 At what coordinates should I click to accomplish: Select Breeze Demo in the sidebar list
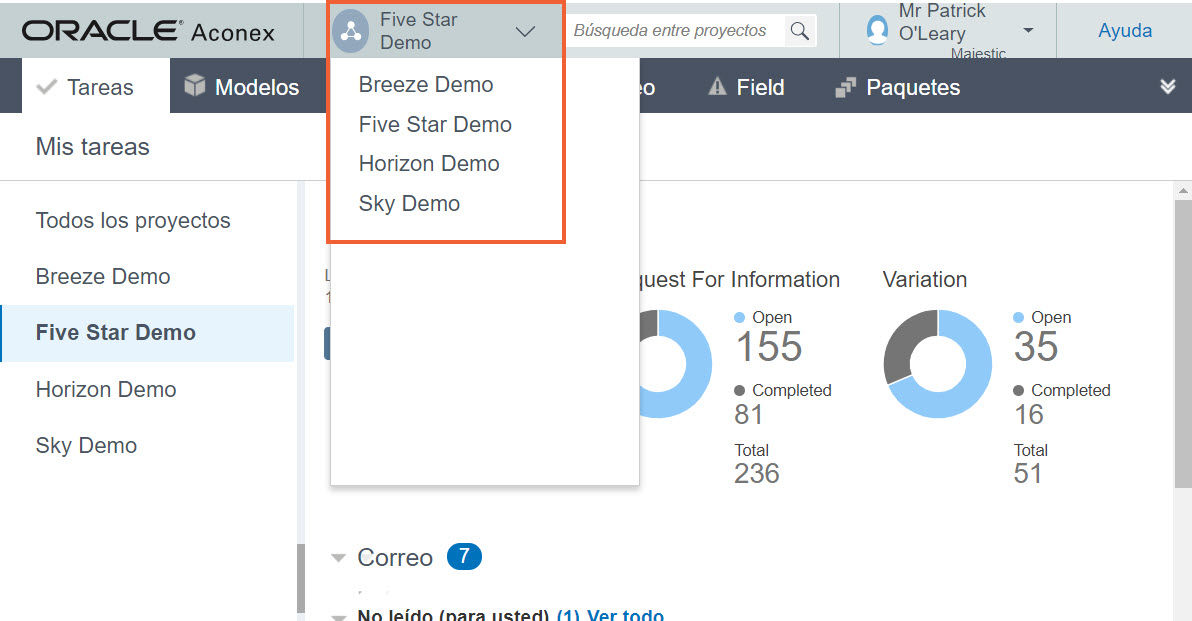(103, 277)
